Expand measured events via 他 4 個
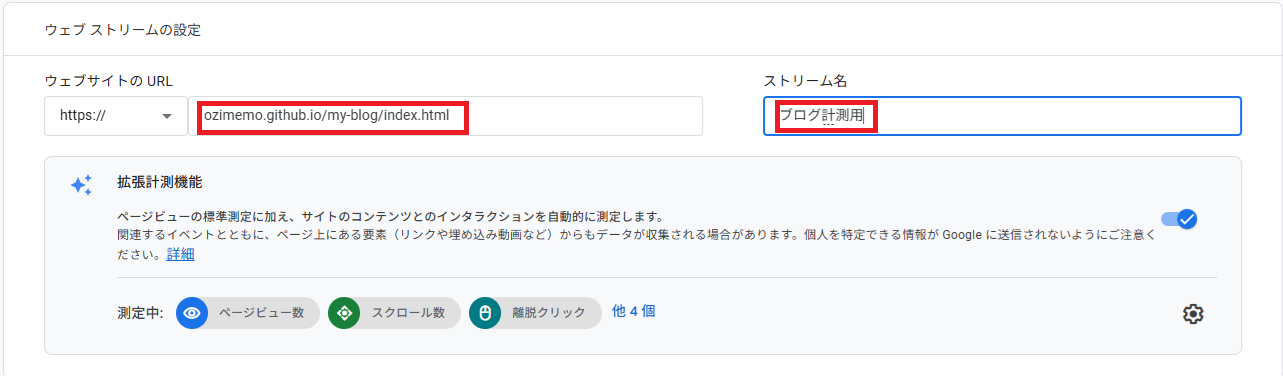The width and height of the screenshot is (1283, 376). (x=634, y=312)
